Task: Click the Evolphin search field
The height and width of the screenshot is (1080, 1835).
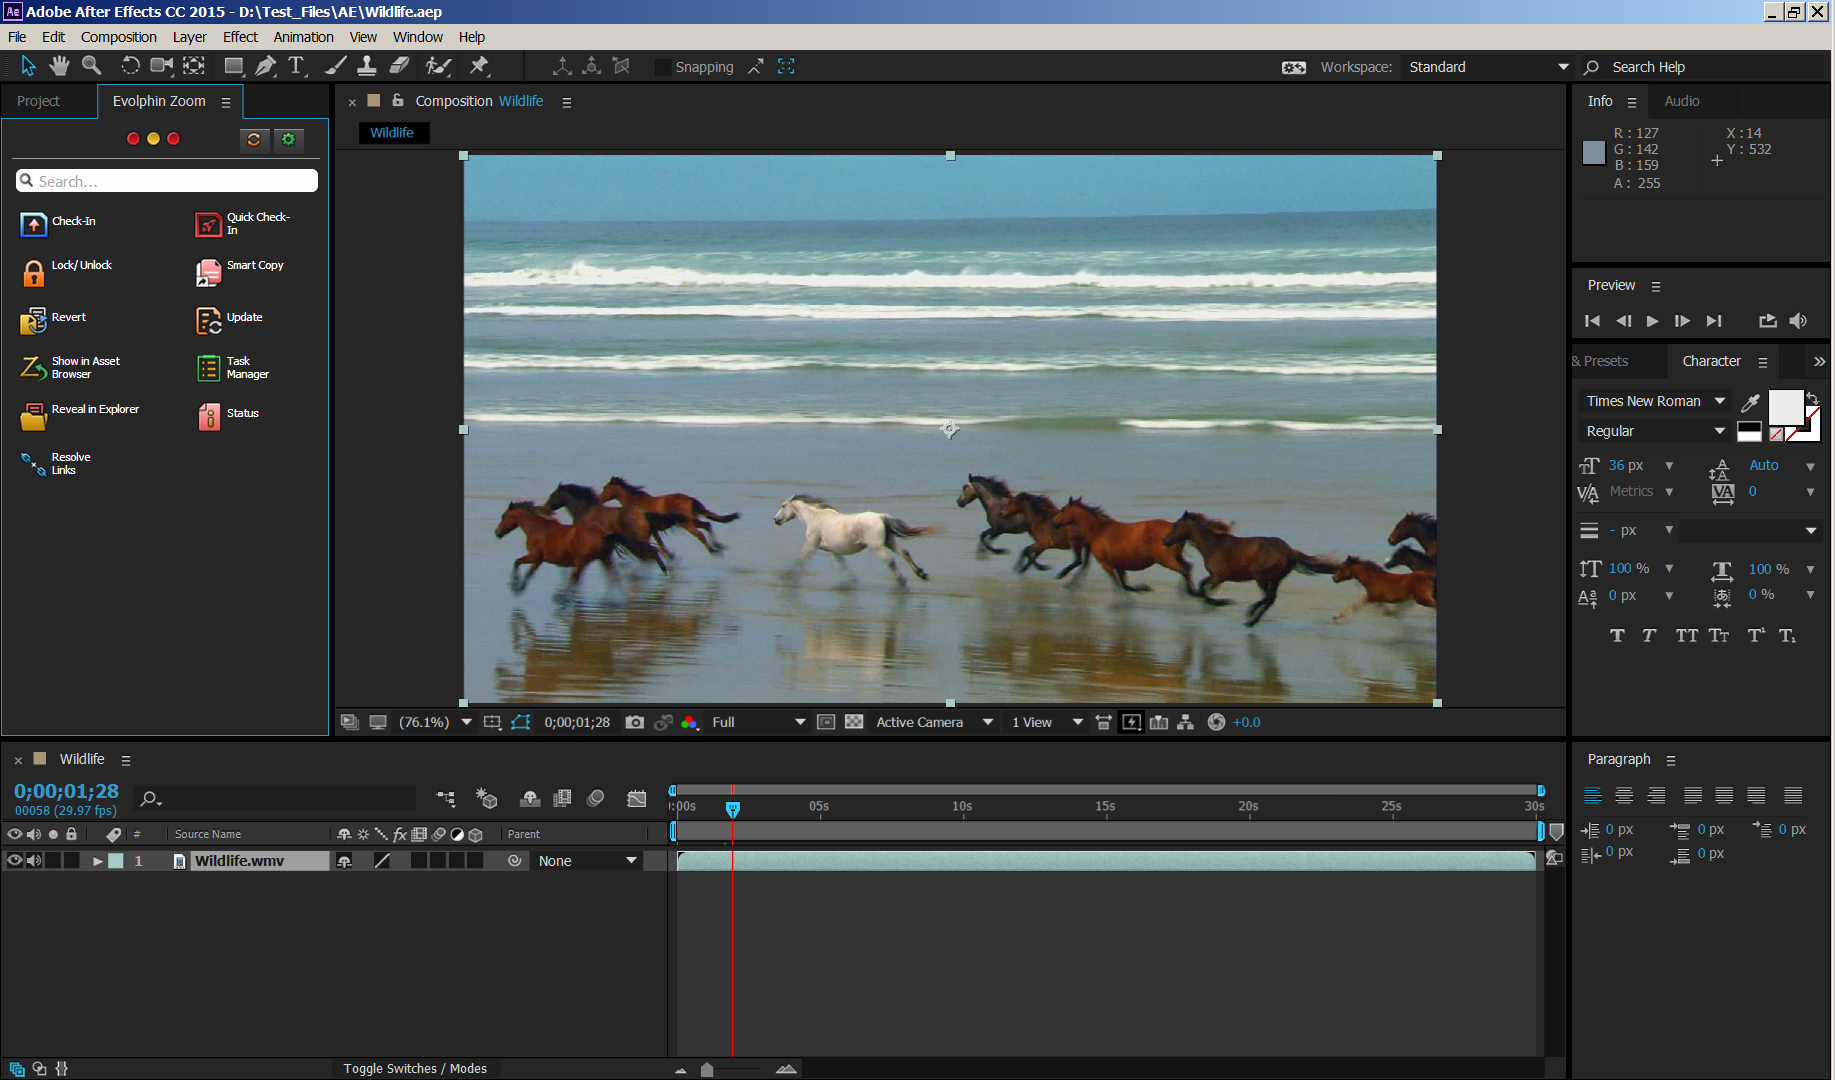Action: pos(167,181)
